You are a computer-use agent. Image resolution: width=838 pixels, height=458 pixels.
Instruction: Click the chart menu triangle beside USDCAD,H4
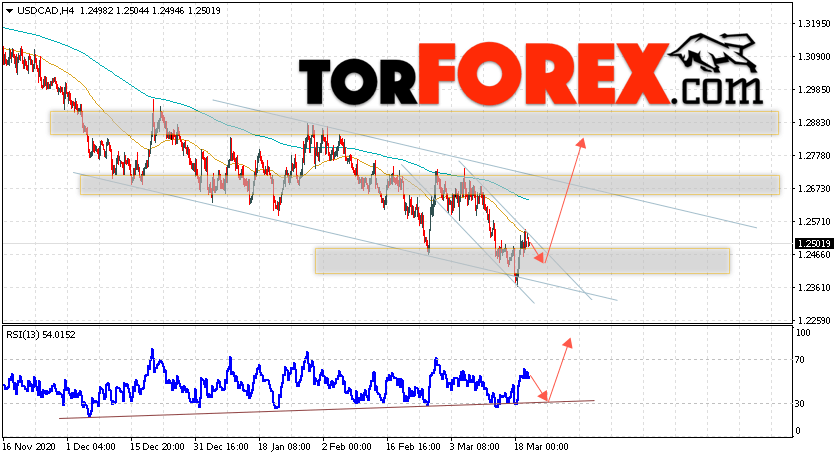(x=9, y=10)
